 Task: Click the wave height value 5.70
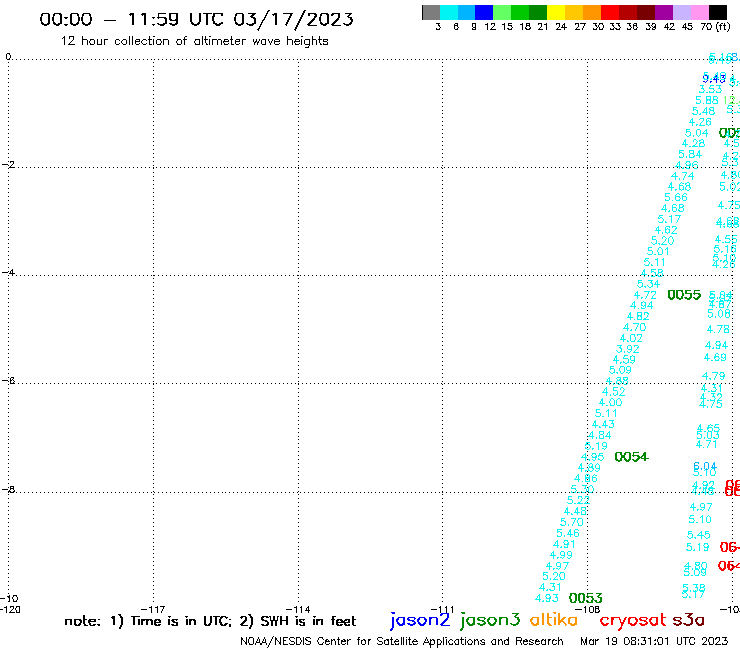[572, 522]
